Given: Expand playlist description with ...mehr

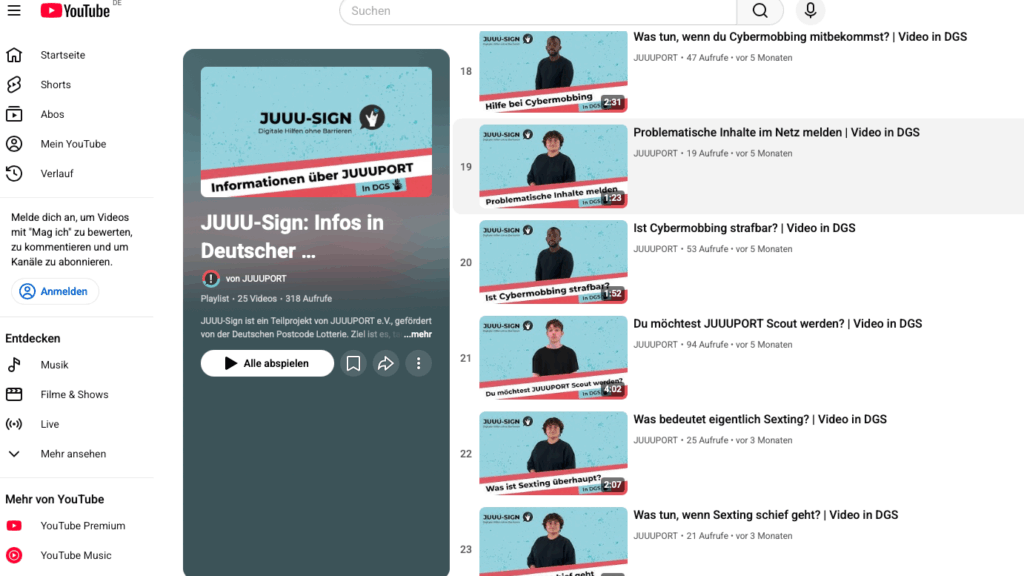Looking at the screenshot, I should point(417,334).
